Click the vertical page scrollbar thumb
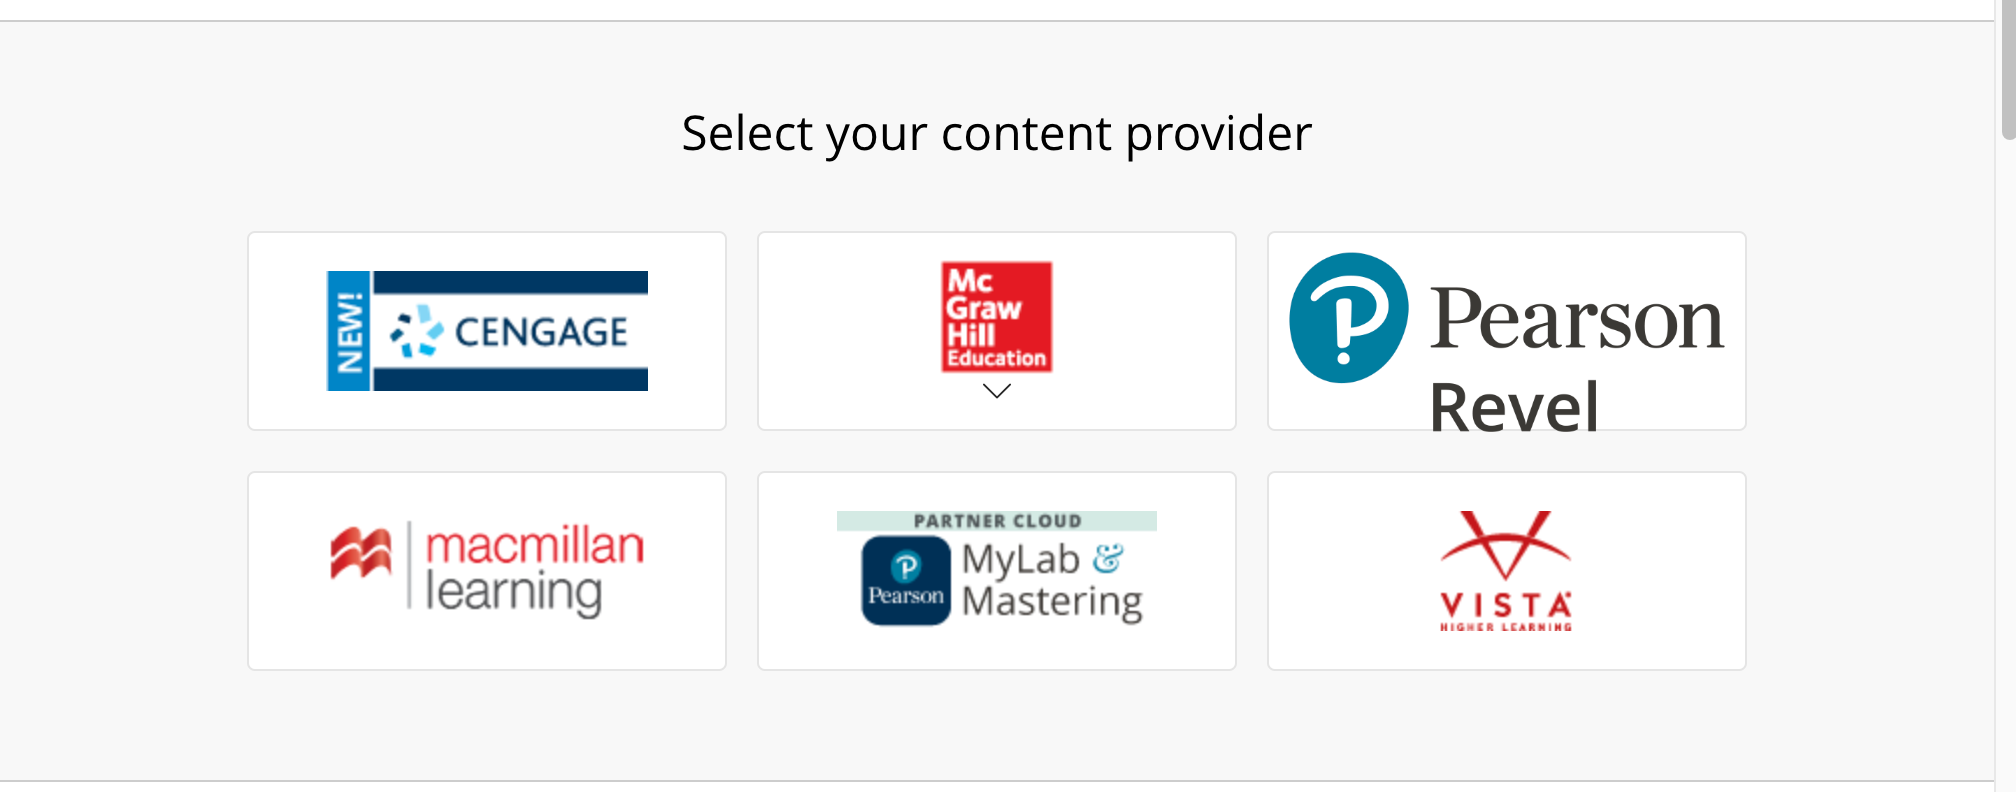Image resolution: width=2016 pixels, height=792 pixels. [2008, 70]
